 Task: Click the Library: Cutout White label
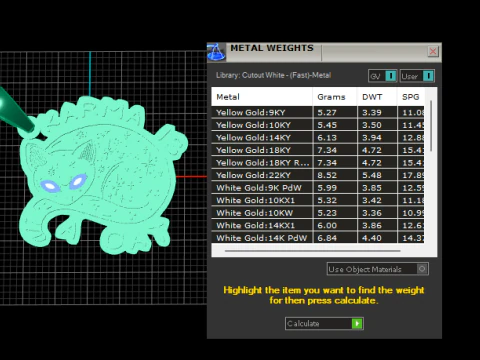[273, 75]
